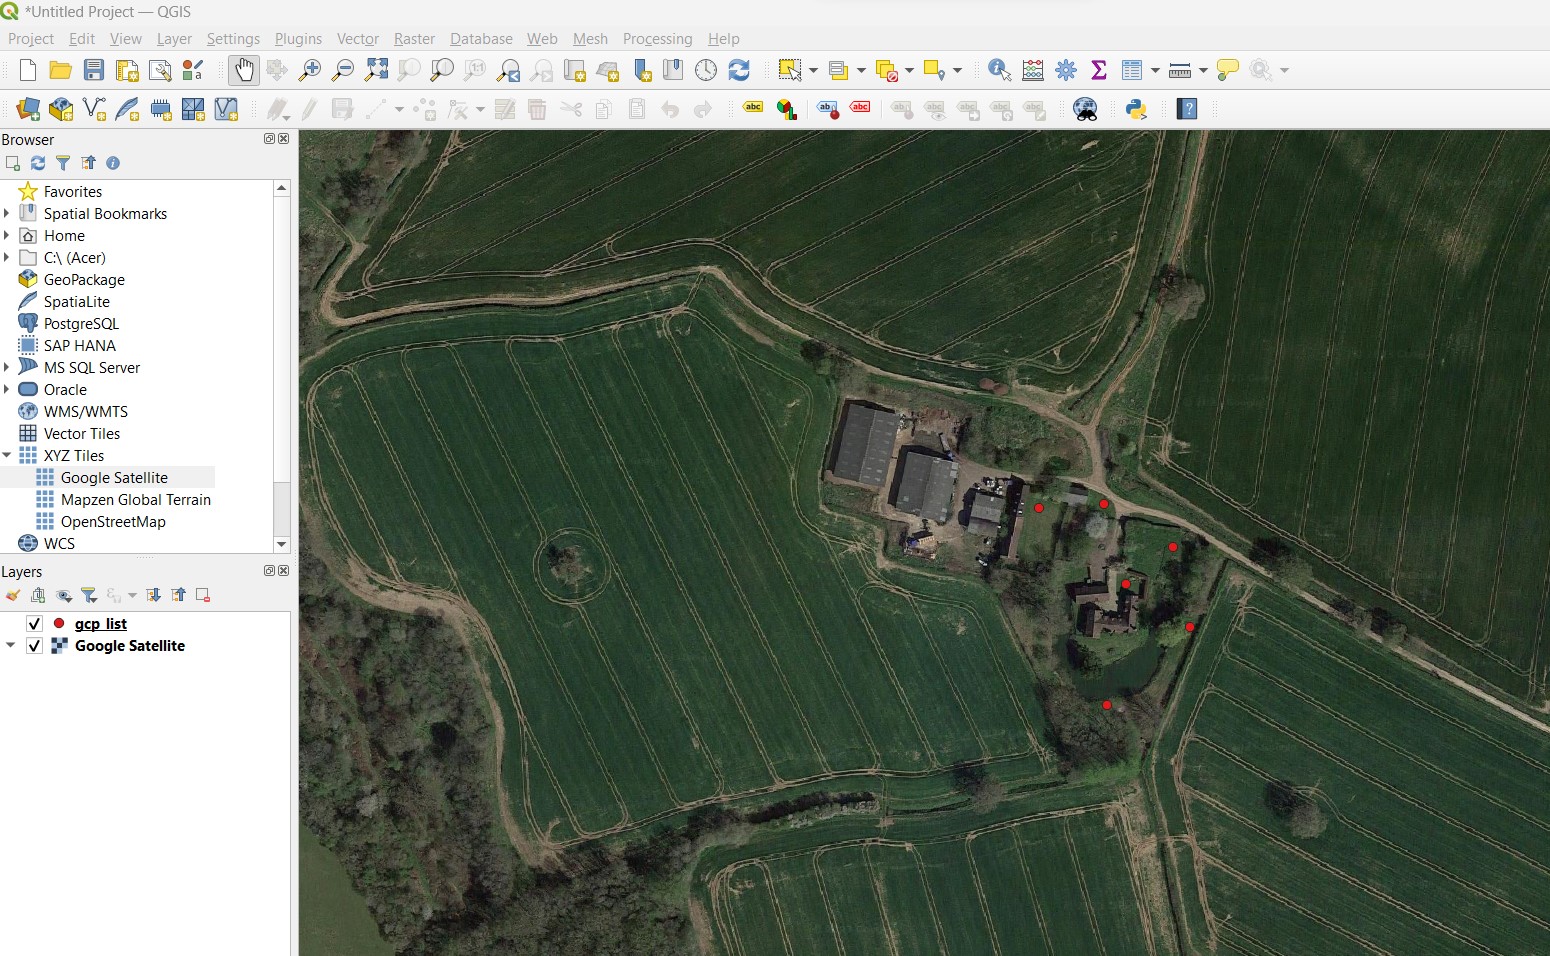Open the MetaSearch catalog icon
Viewport: 1550px width, 956px height.
tap(1083, 109)
